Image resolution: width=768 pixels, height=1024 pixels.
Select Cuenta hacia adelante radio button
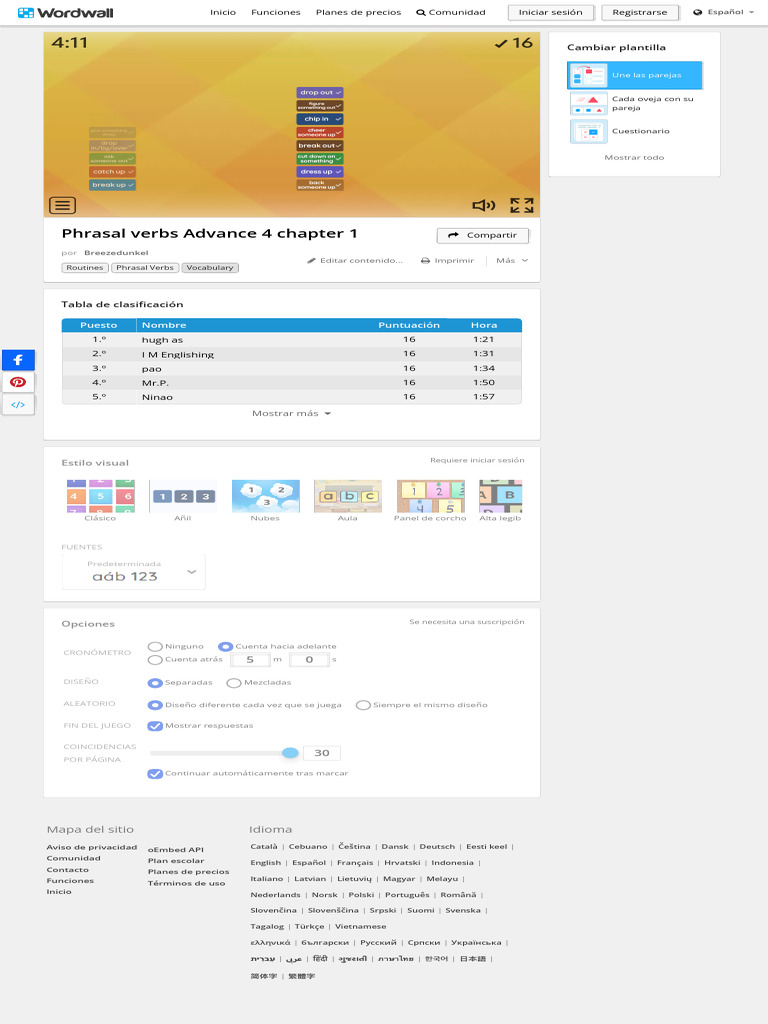click(x=225, y=647)
